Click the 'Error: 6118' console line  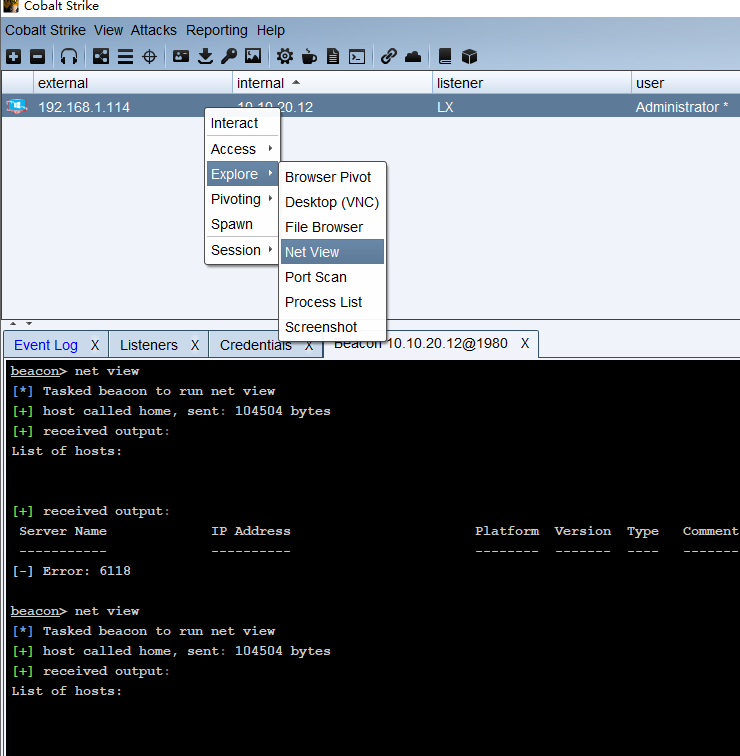pyautogui.click(x=71, y=571)
